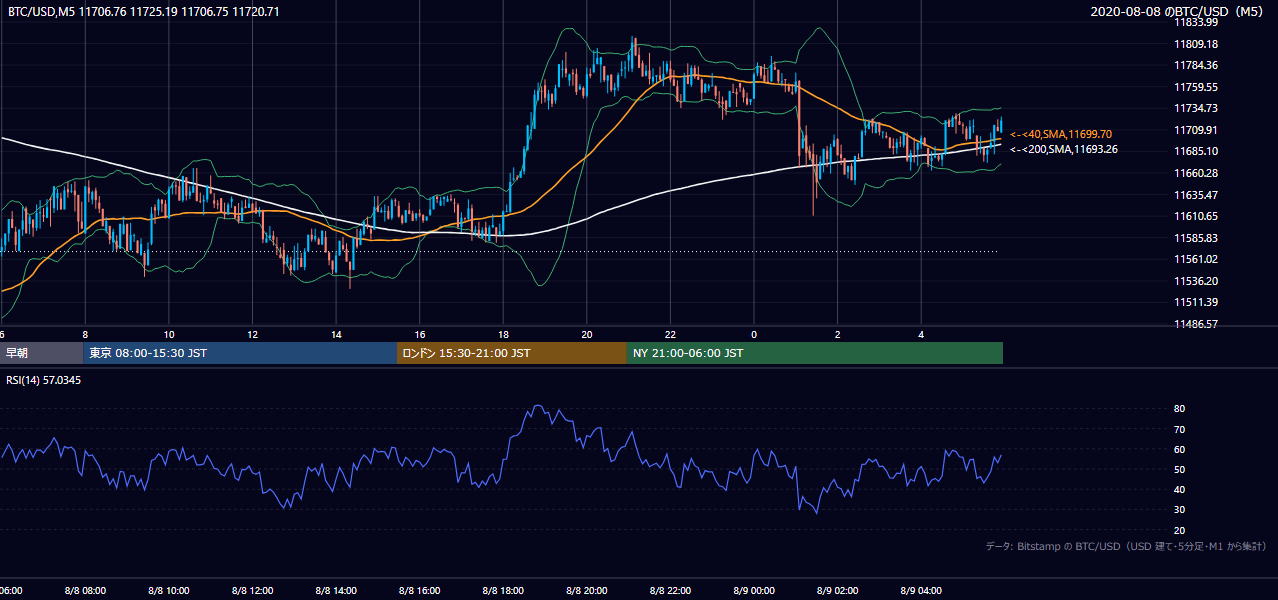Click the chart title 2020-08-08 のBTC/USD (M5)
1278x600 pixels.
(1178, 11)
